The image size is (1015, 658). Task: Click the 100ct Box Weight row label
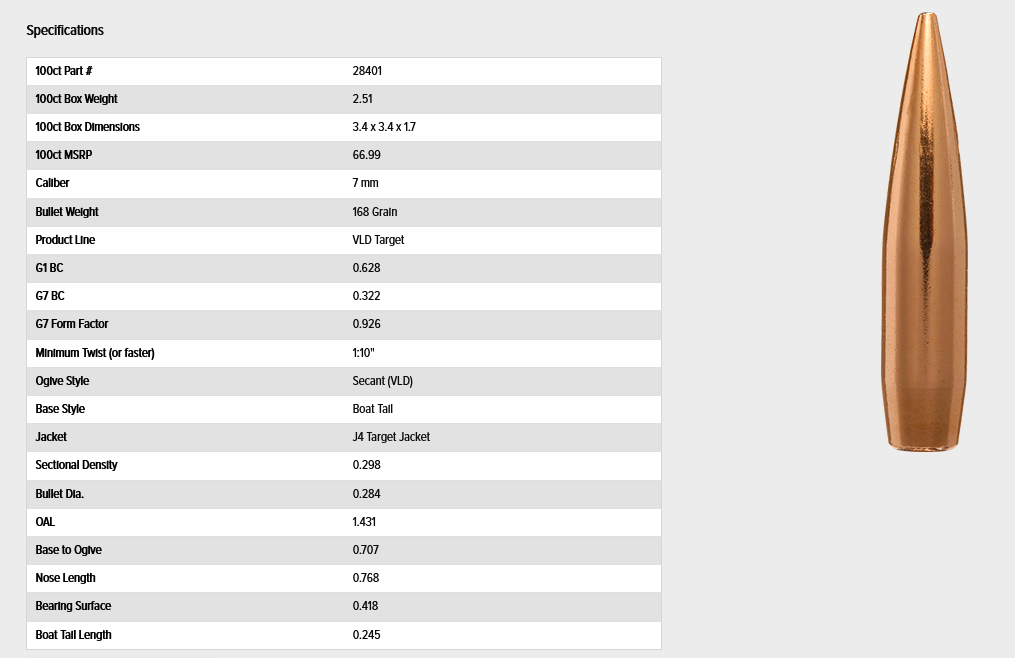point(76,99)
